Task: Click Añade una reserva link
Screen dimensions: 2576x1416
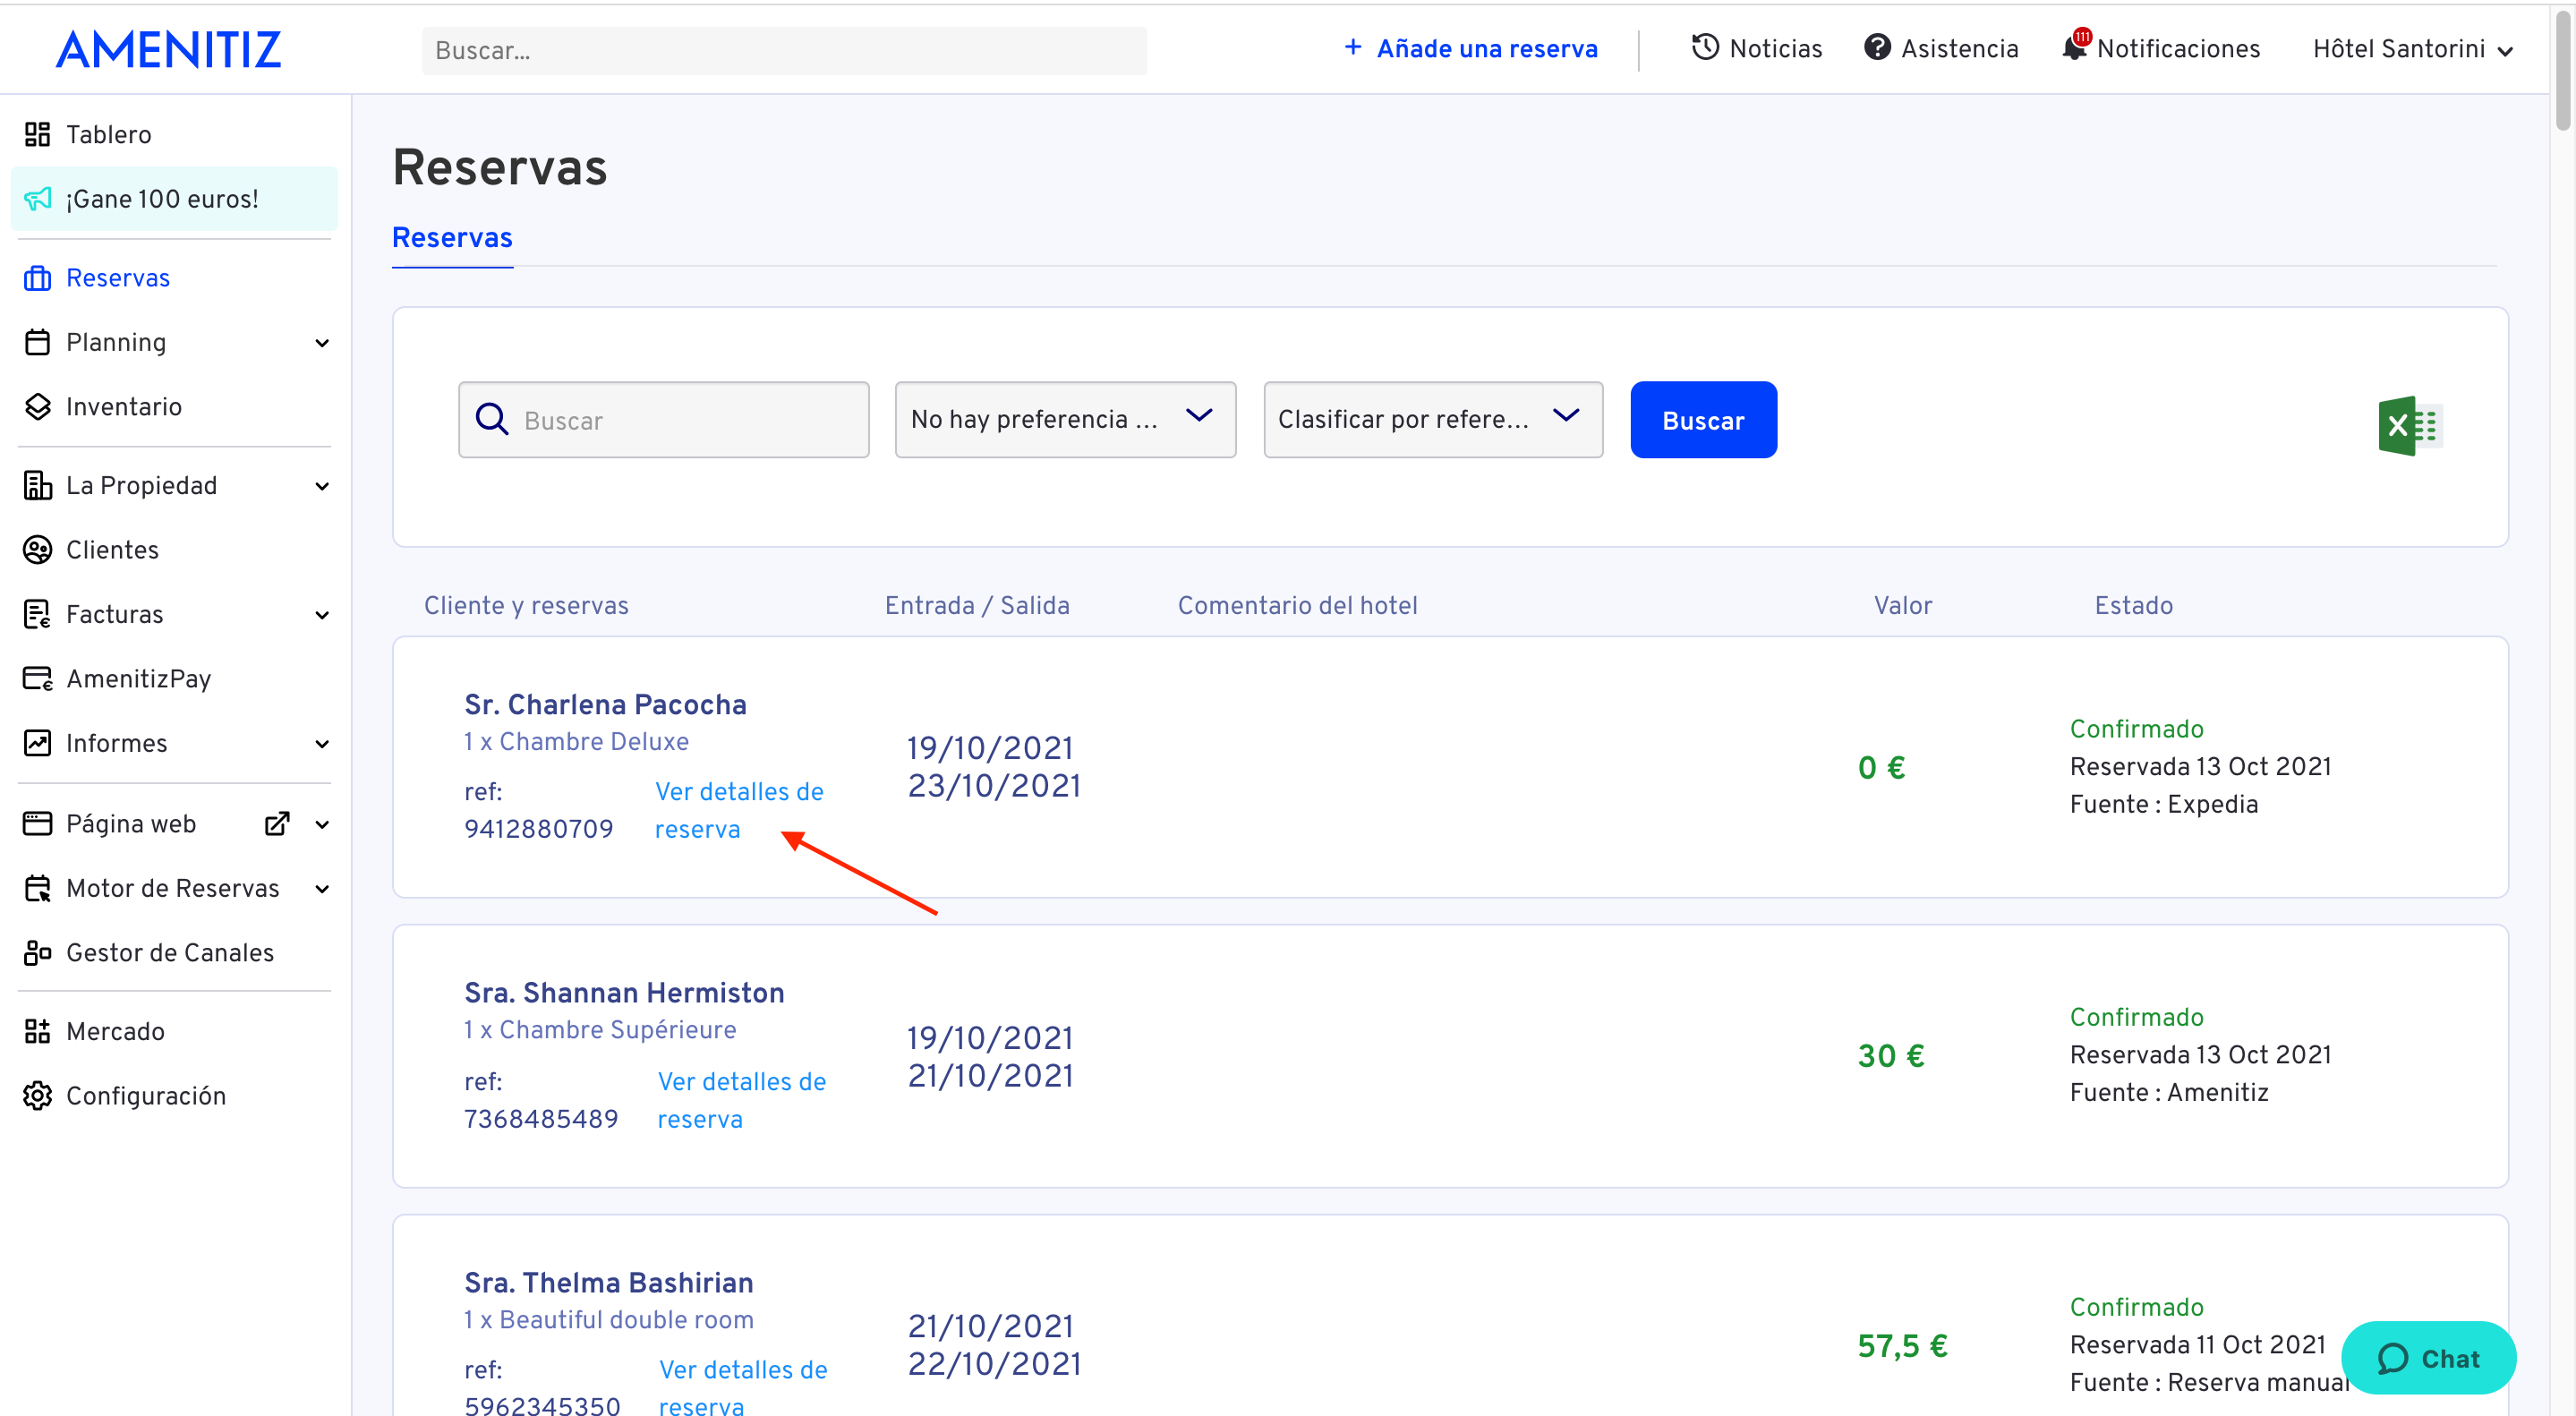Action: pyautogui.click(x=1487, y=48)
